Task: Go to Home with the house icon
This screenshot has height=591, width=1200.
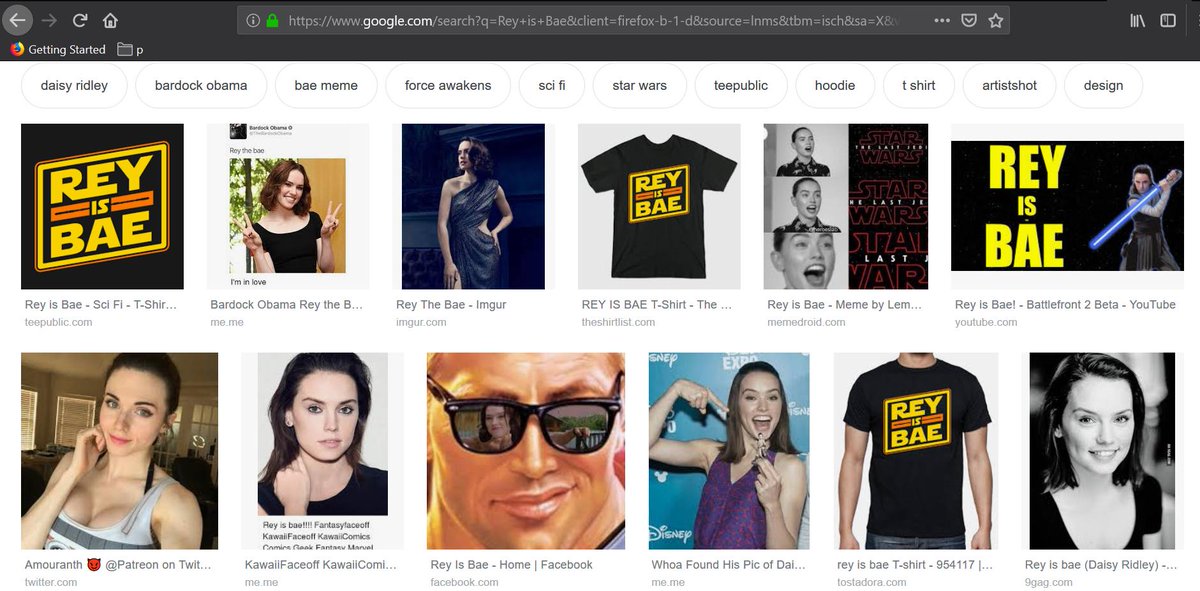Action: click(x=110, y=20)
